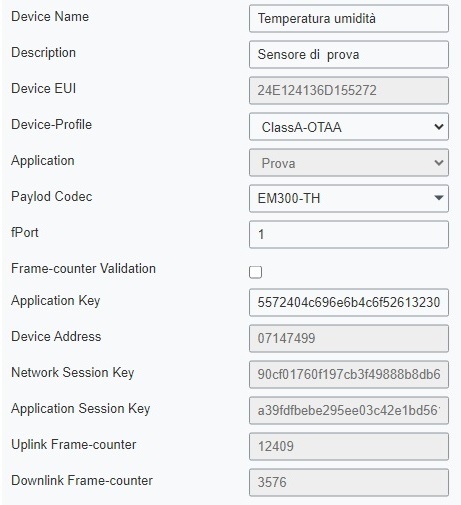Open the Paylod Codec dropdown showing EM300-TH
Viewport: 461px width, 505px height.
[349, 199]
